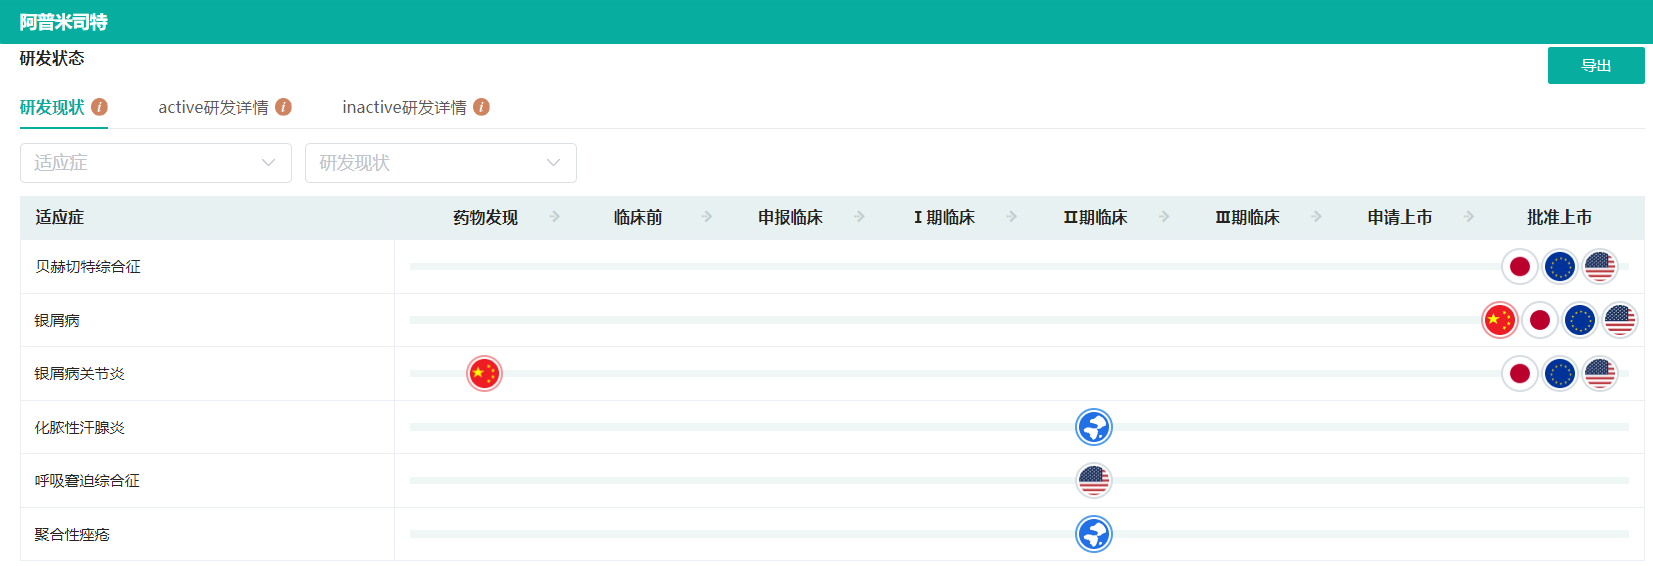Click the Japan flag in the 贝赫切特综合征 row

click(1520, 266)
